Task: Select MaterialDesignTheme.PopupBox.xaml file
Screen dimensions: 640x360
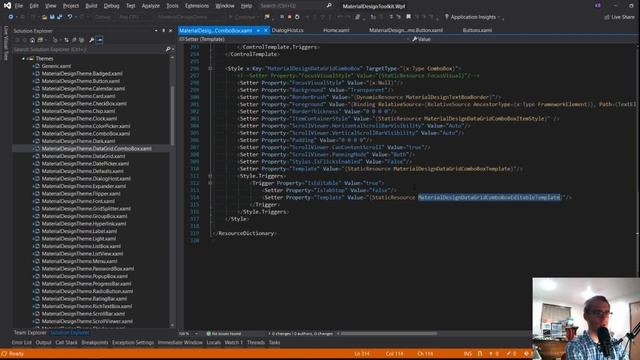Action: tap(84, 276)
